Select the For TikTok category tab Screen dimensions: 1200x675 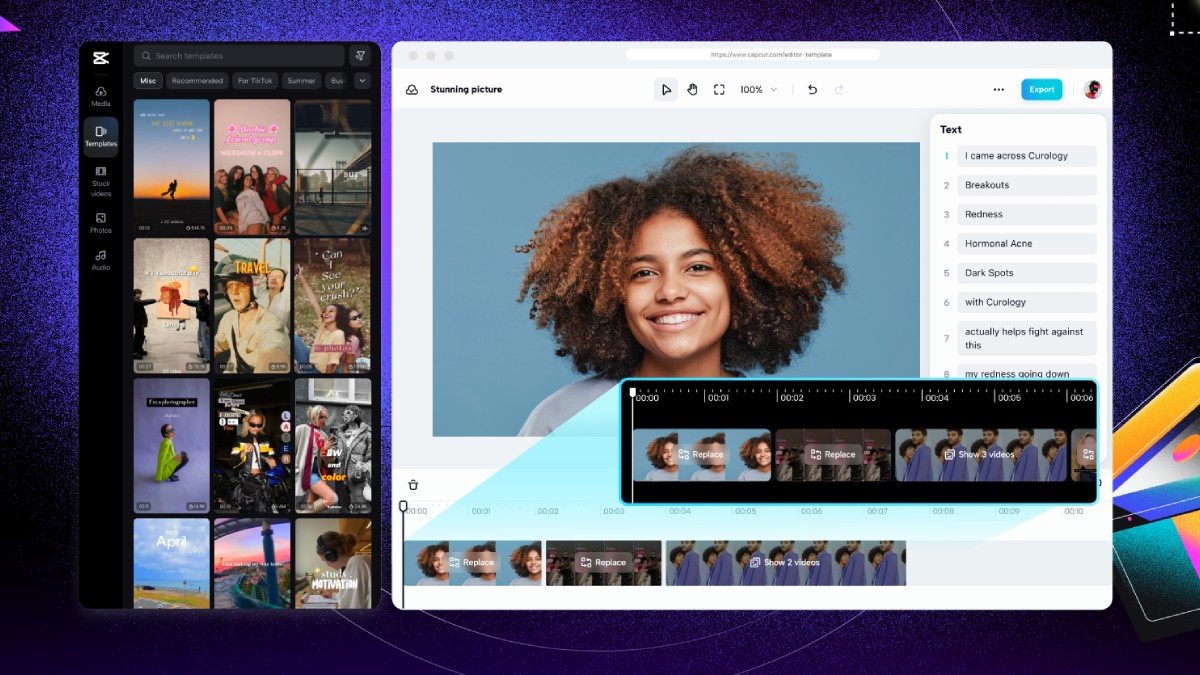tap(256, 81)
